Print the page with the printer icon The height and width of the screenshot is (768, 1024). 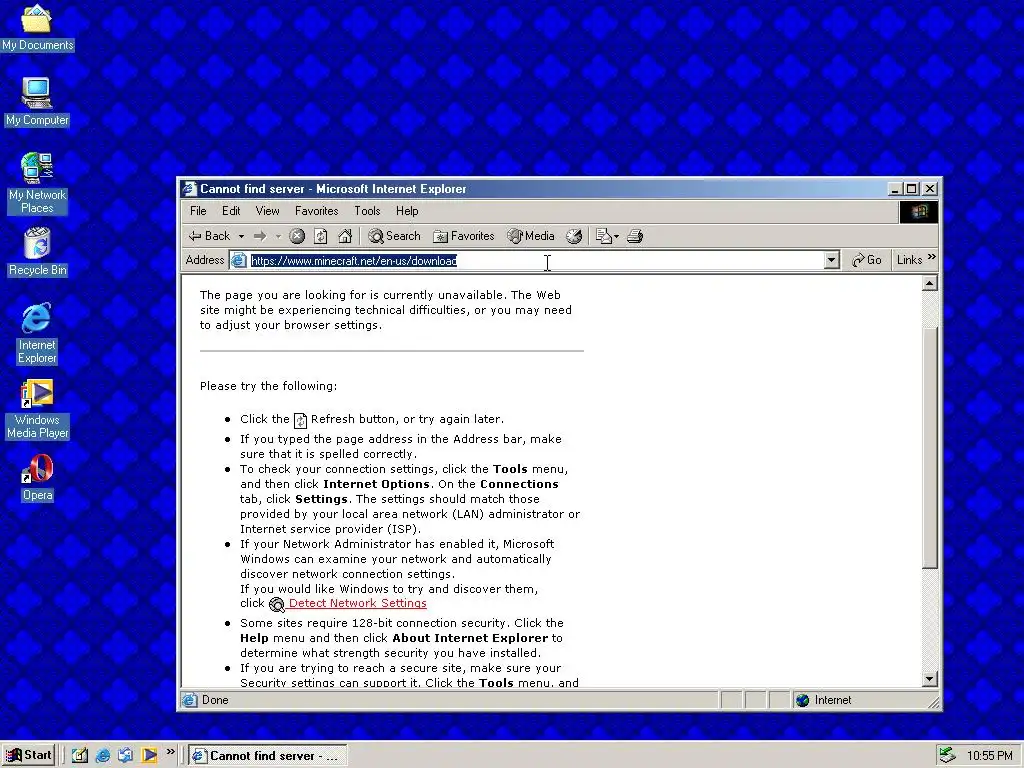pyautogui.click(x=635, y=236)
